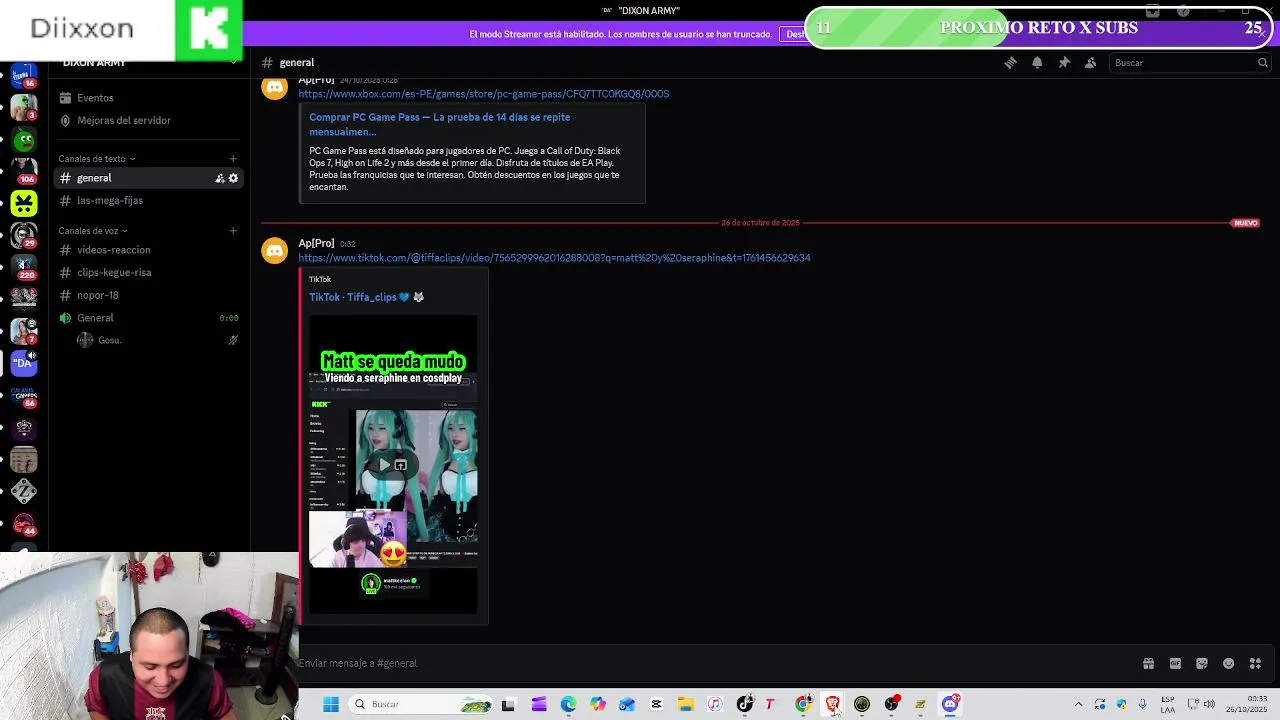Open Brave browser in taskbar

tap(832, 704)
